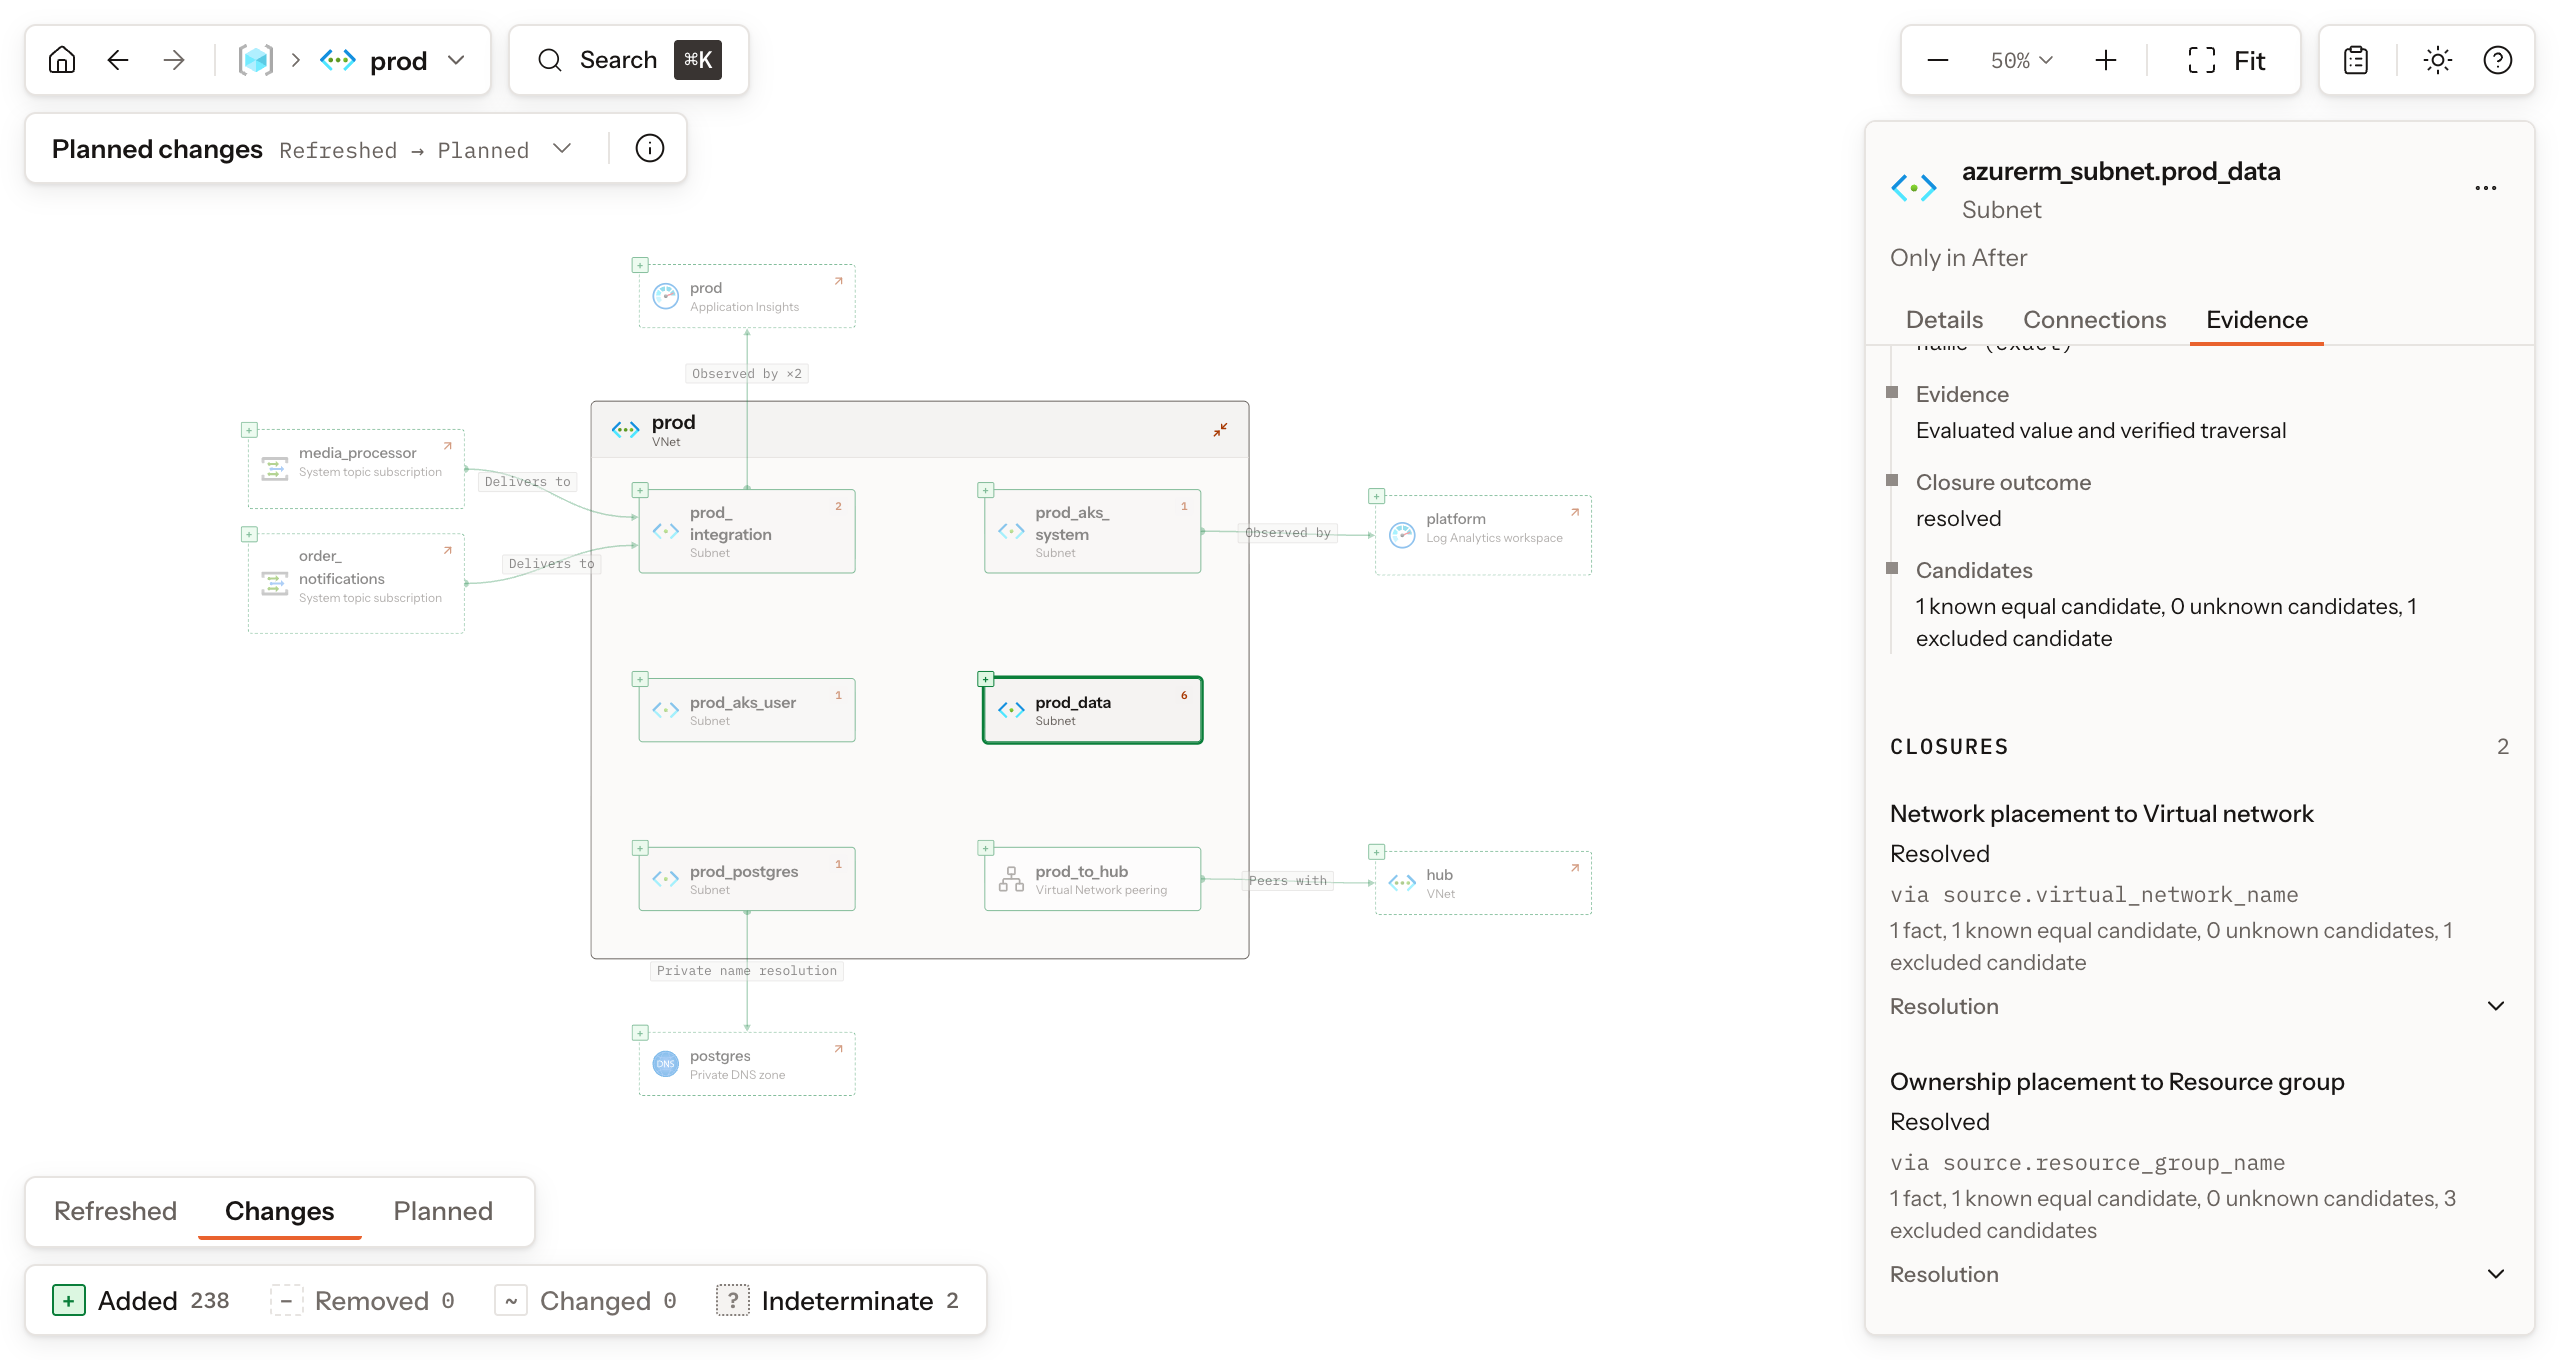The width and height of the screenshot is (2560, 1360).
Task: Open the root workspace cube icon
Action: [256, 60]
